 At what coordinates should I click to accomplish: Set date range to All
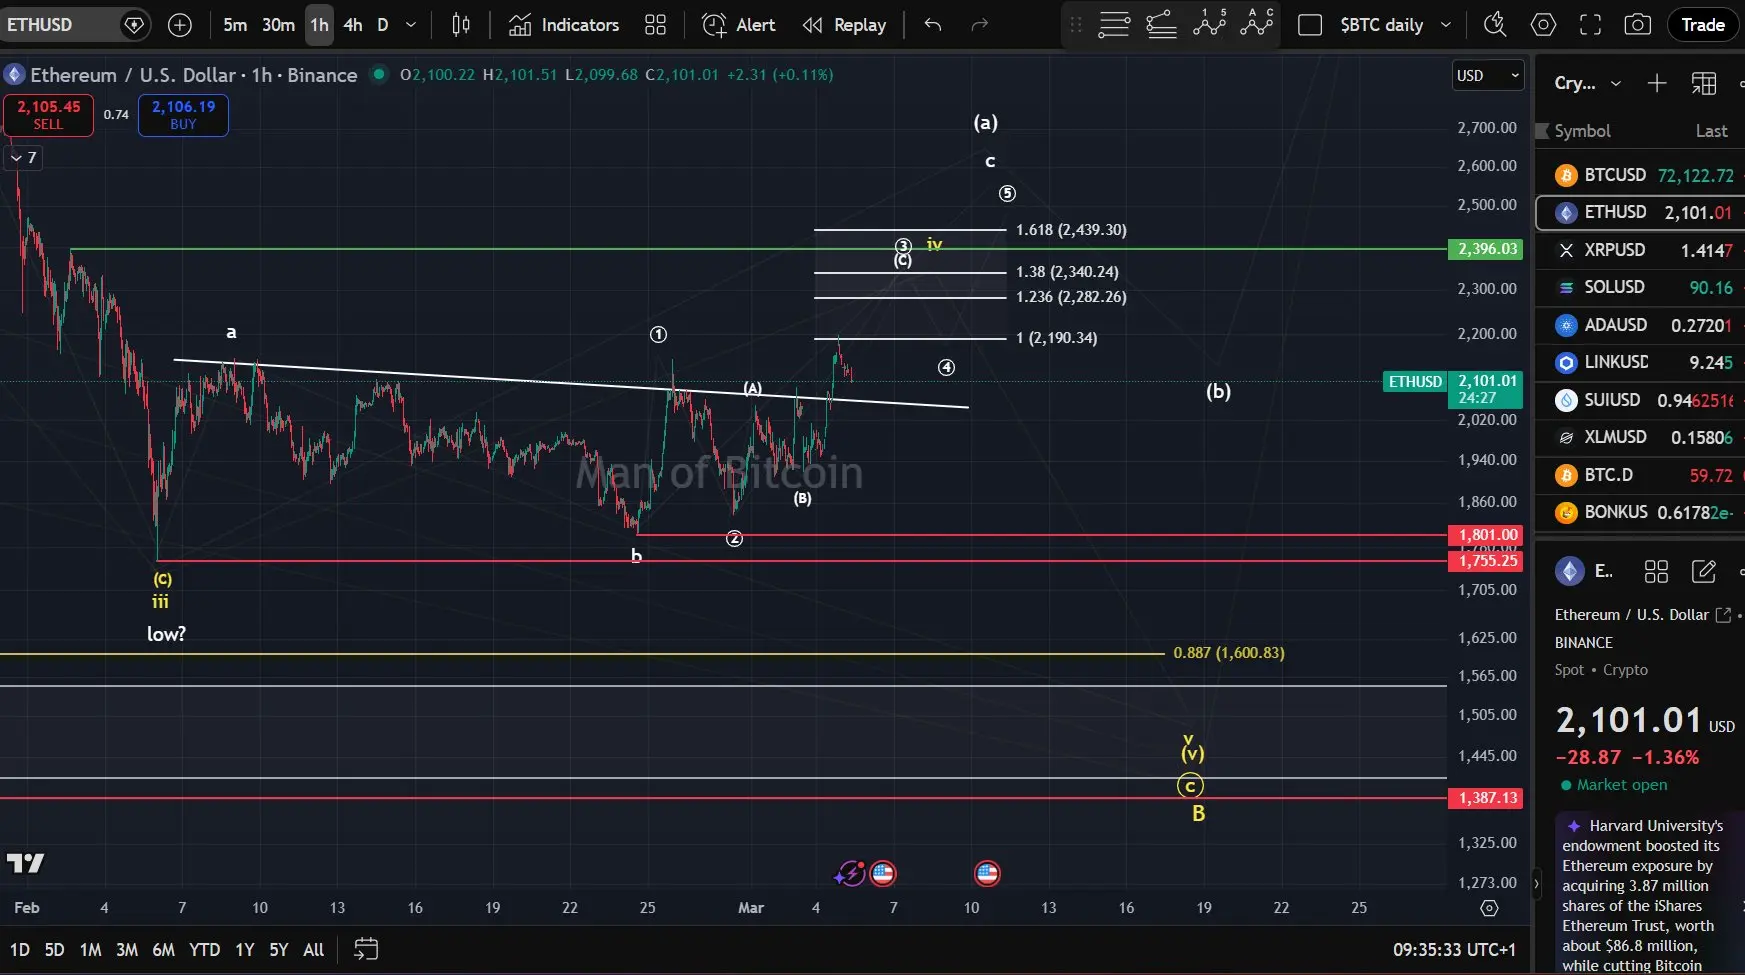coord(314,950)
